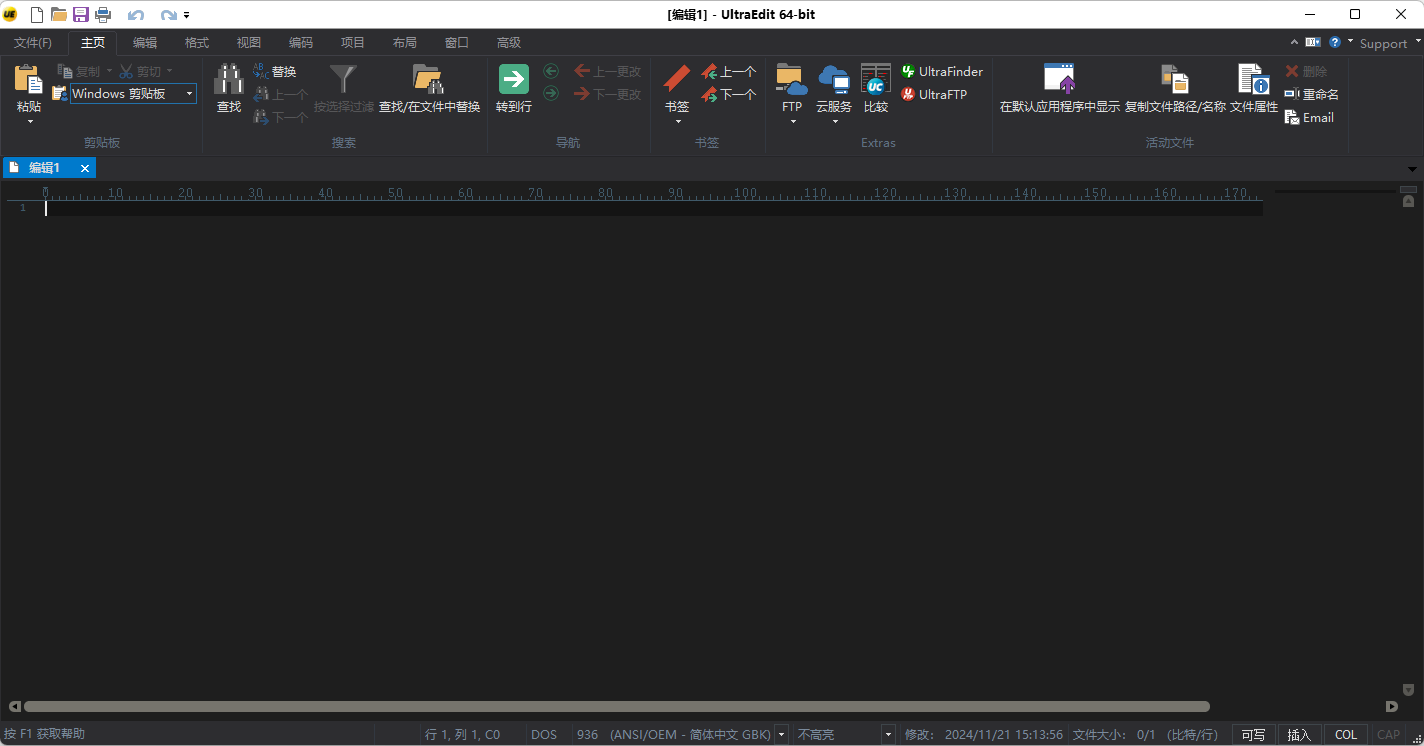
Task: Switch to the 窗口 ribbon tab
Action: (457, 43)
